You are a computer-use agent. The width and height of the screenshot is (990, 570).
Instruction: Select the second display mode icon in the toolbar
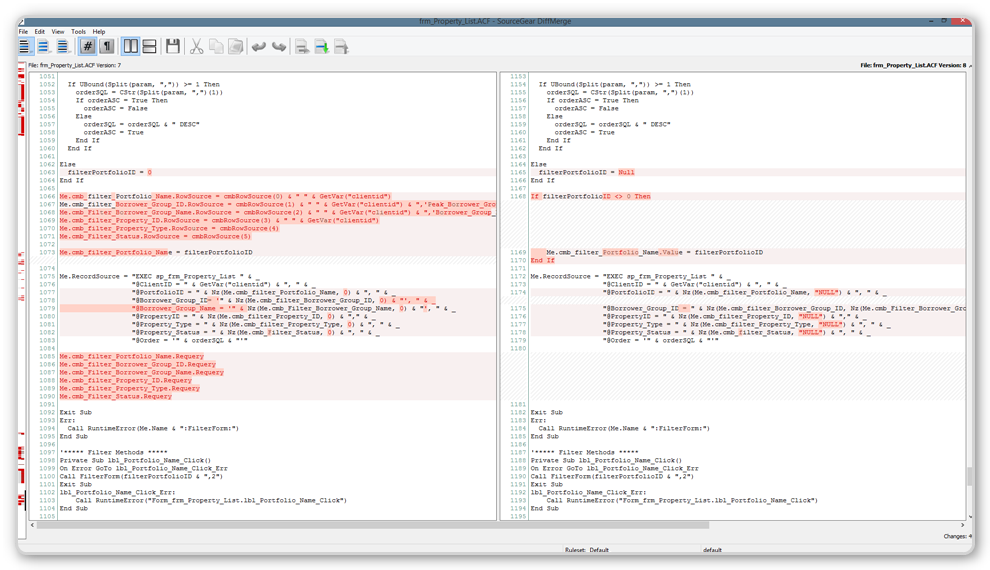click(x=43, y=46)
